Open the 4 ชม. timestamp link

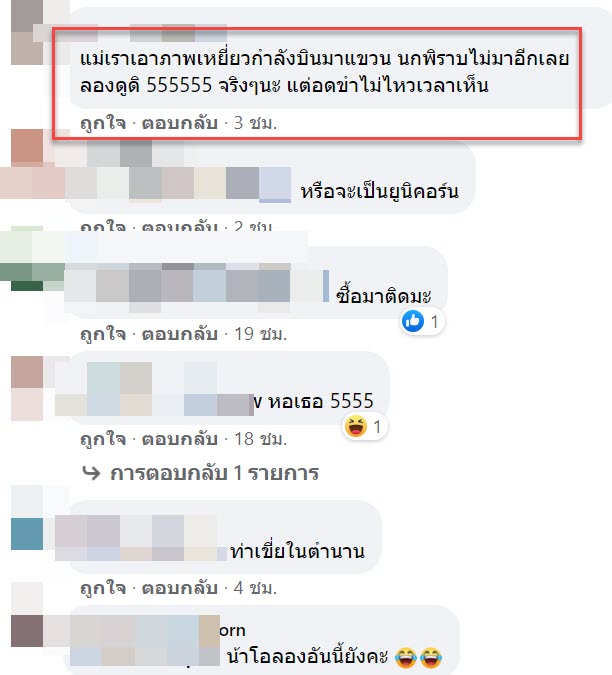coord(255,588)
